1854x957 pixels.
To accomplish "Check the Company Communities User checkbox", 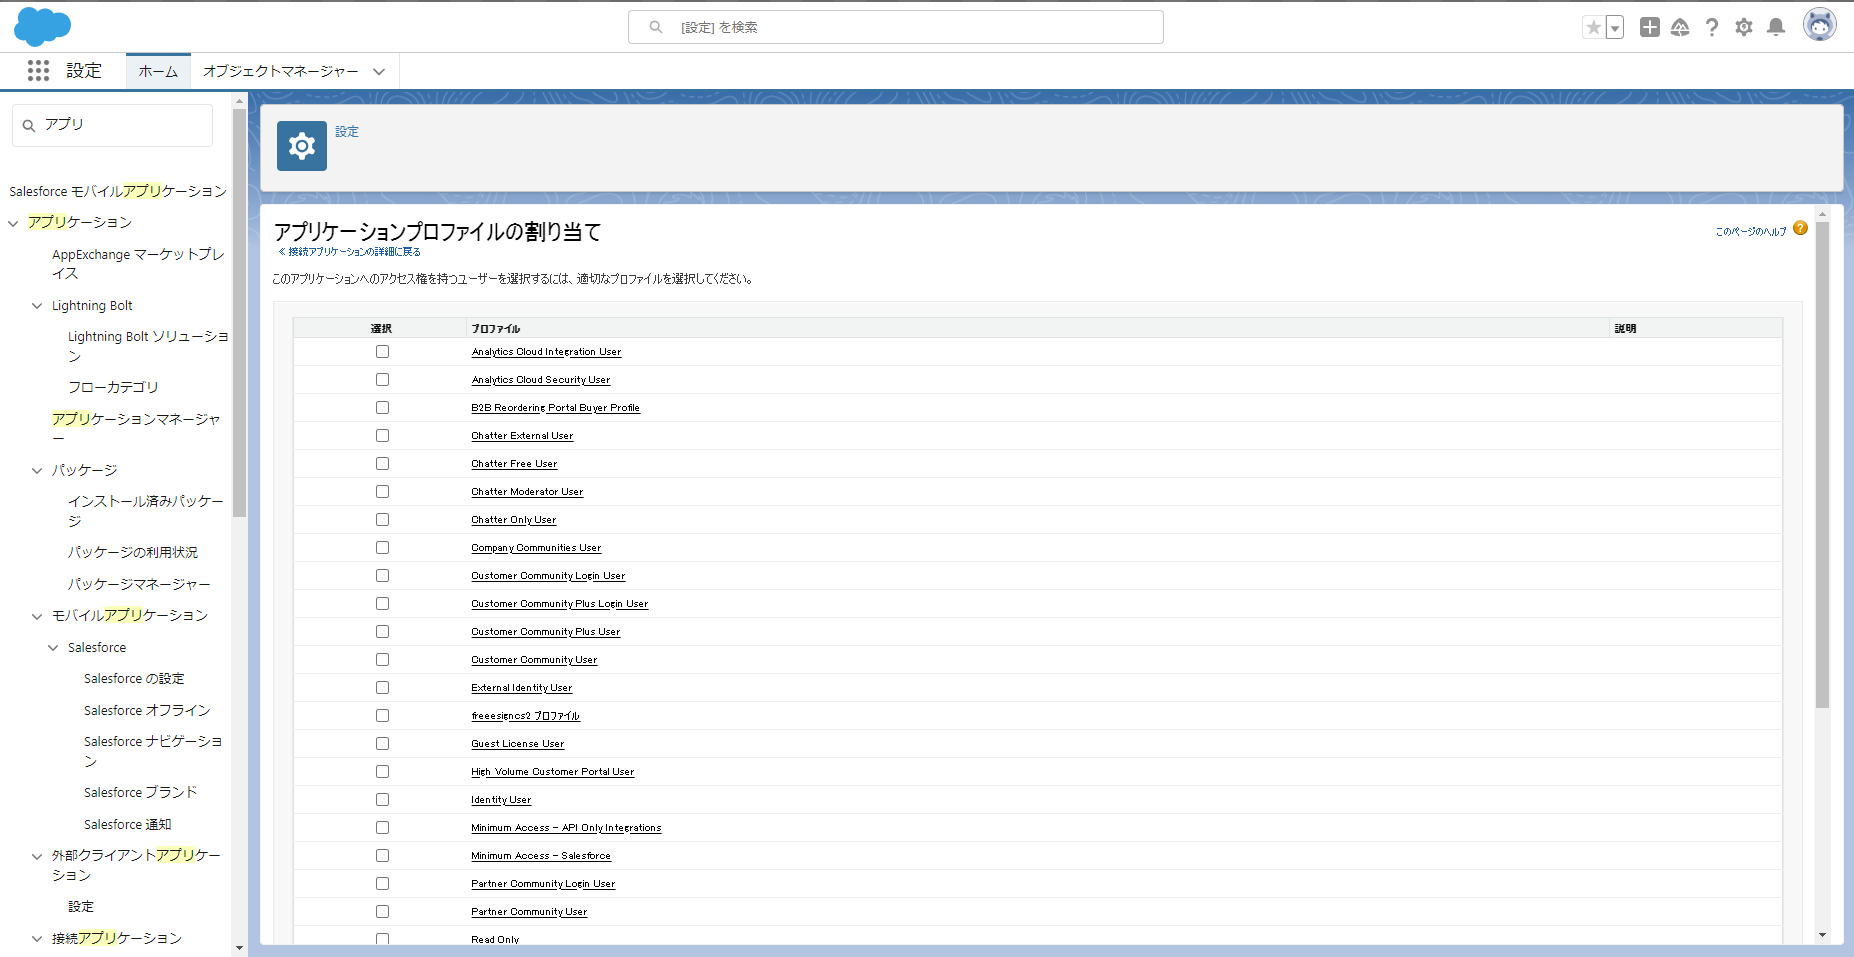I will point(382,548).
